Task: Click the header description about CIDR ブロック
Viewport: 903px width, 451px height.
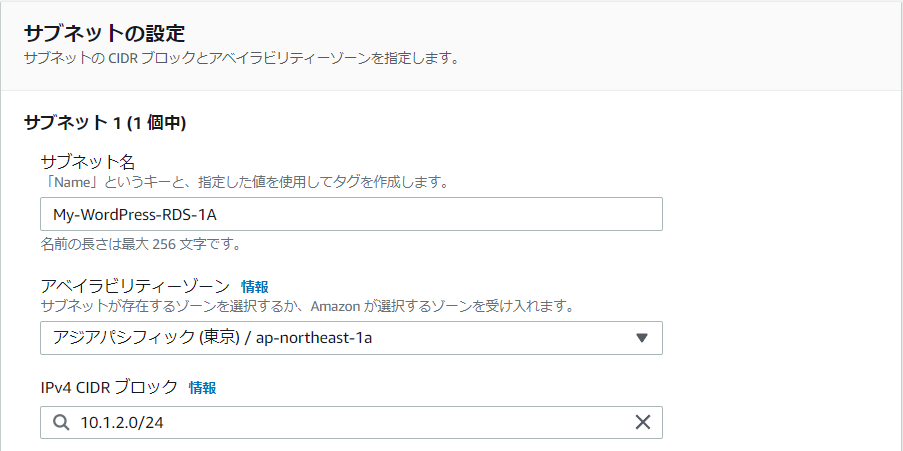Action: click(x=241, y=59)
